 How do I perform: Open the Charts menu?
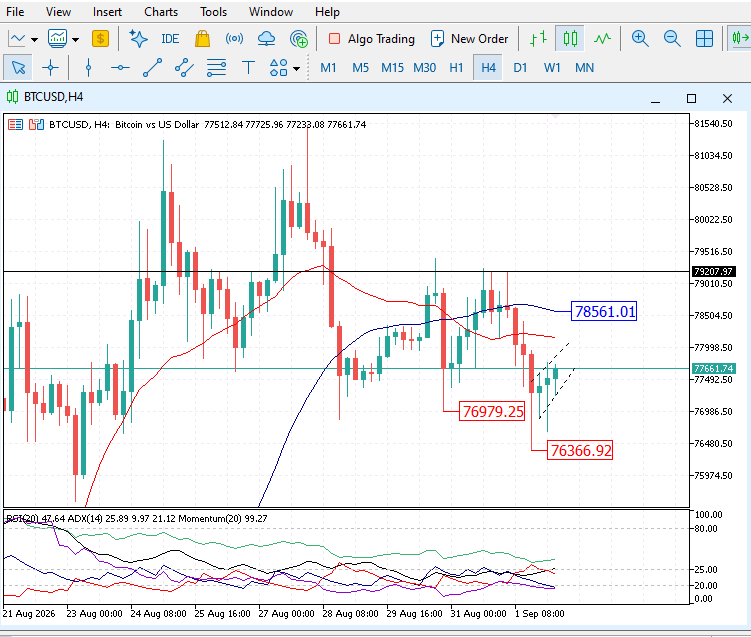(x=161, y=11)
